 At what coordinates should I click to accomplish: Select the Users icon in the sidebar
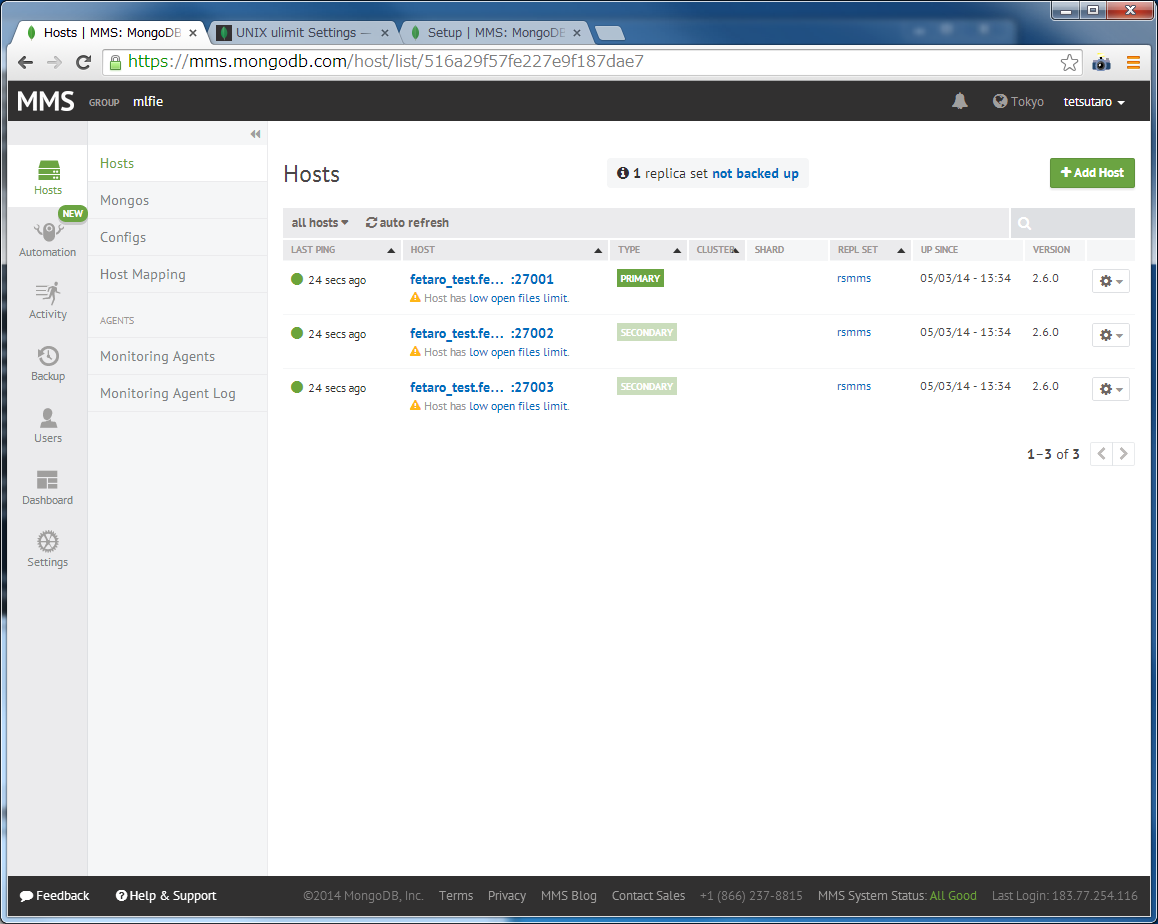coord(47,425)
